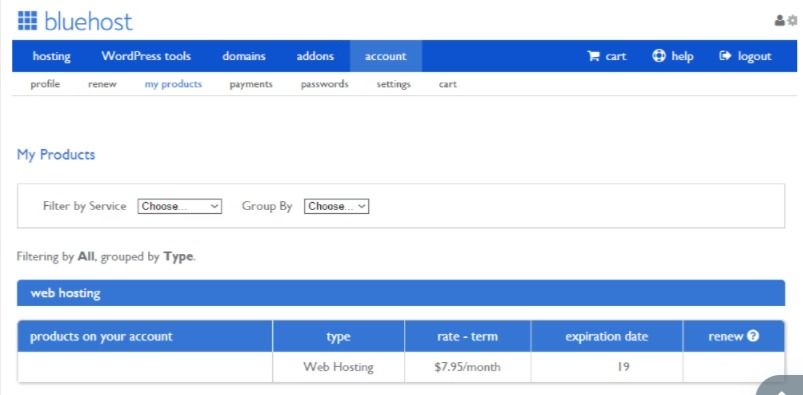The width and height of the screenshot is (803, 395).
Task: Open the addons menu
Action: click(x=315, y=56)
